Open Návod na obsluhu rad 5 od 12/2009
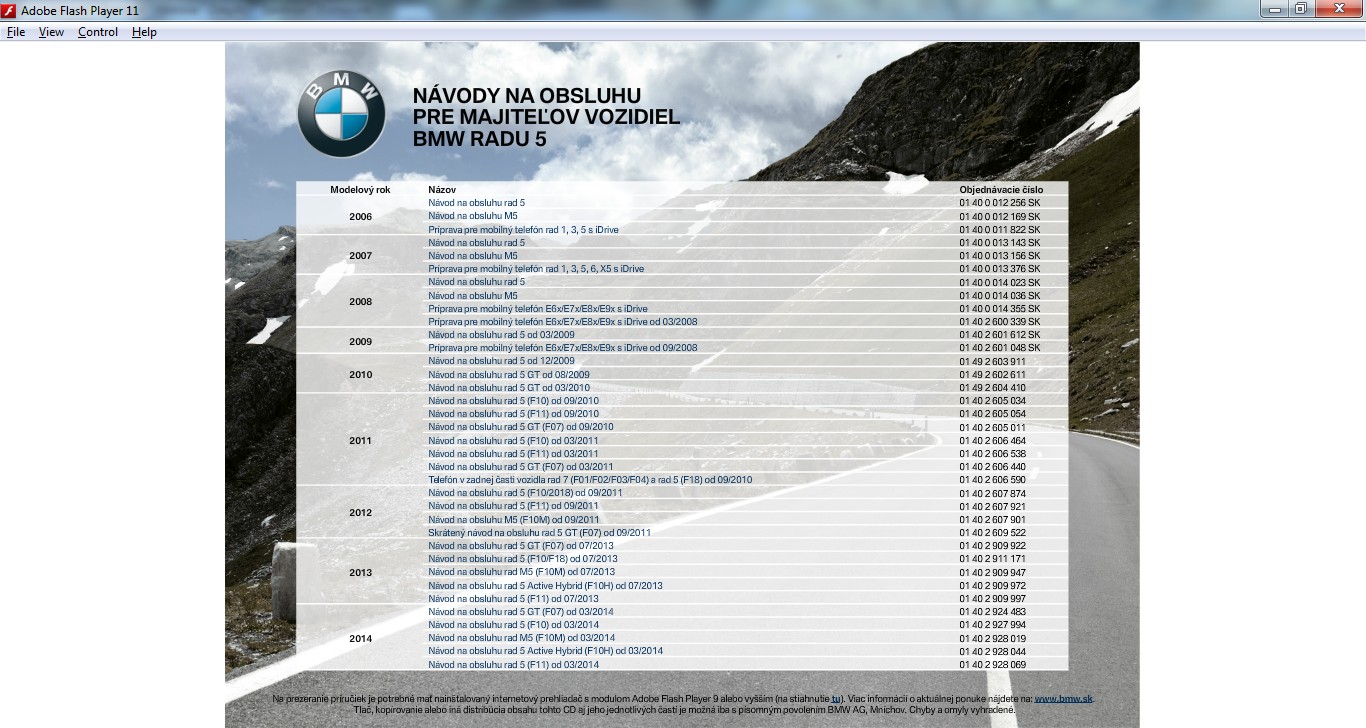 [x=501, y=361]
